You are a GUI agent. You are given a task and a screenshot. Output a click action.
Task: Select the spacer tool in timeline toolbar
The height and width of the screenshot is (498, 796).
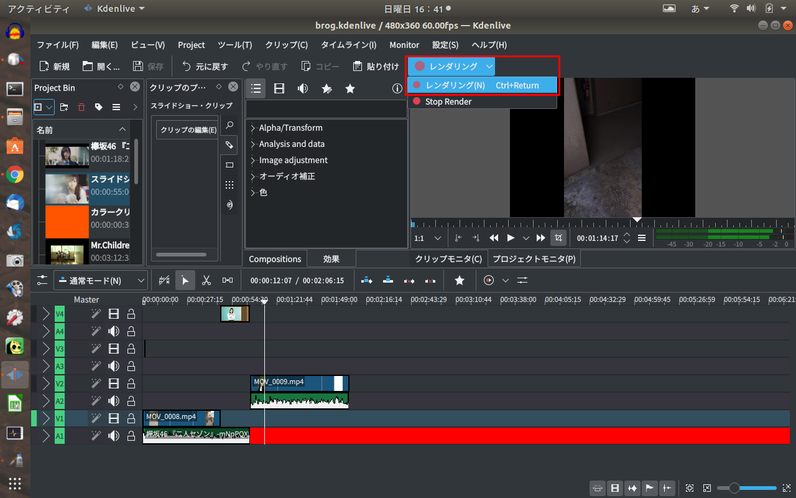pyautogui.click(x=227, y=280)
